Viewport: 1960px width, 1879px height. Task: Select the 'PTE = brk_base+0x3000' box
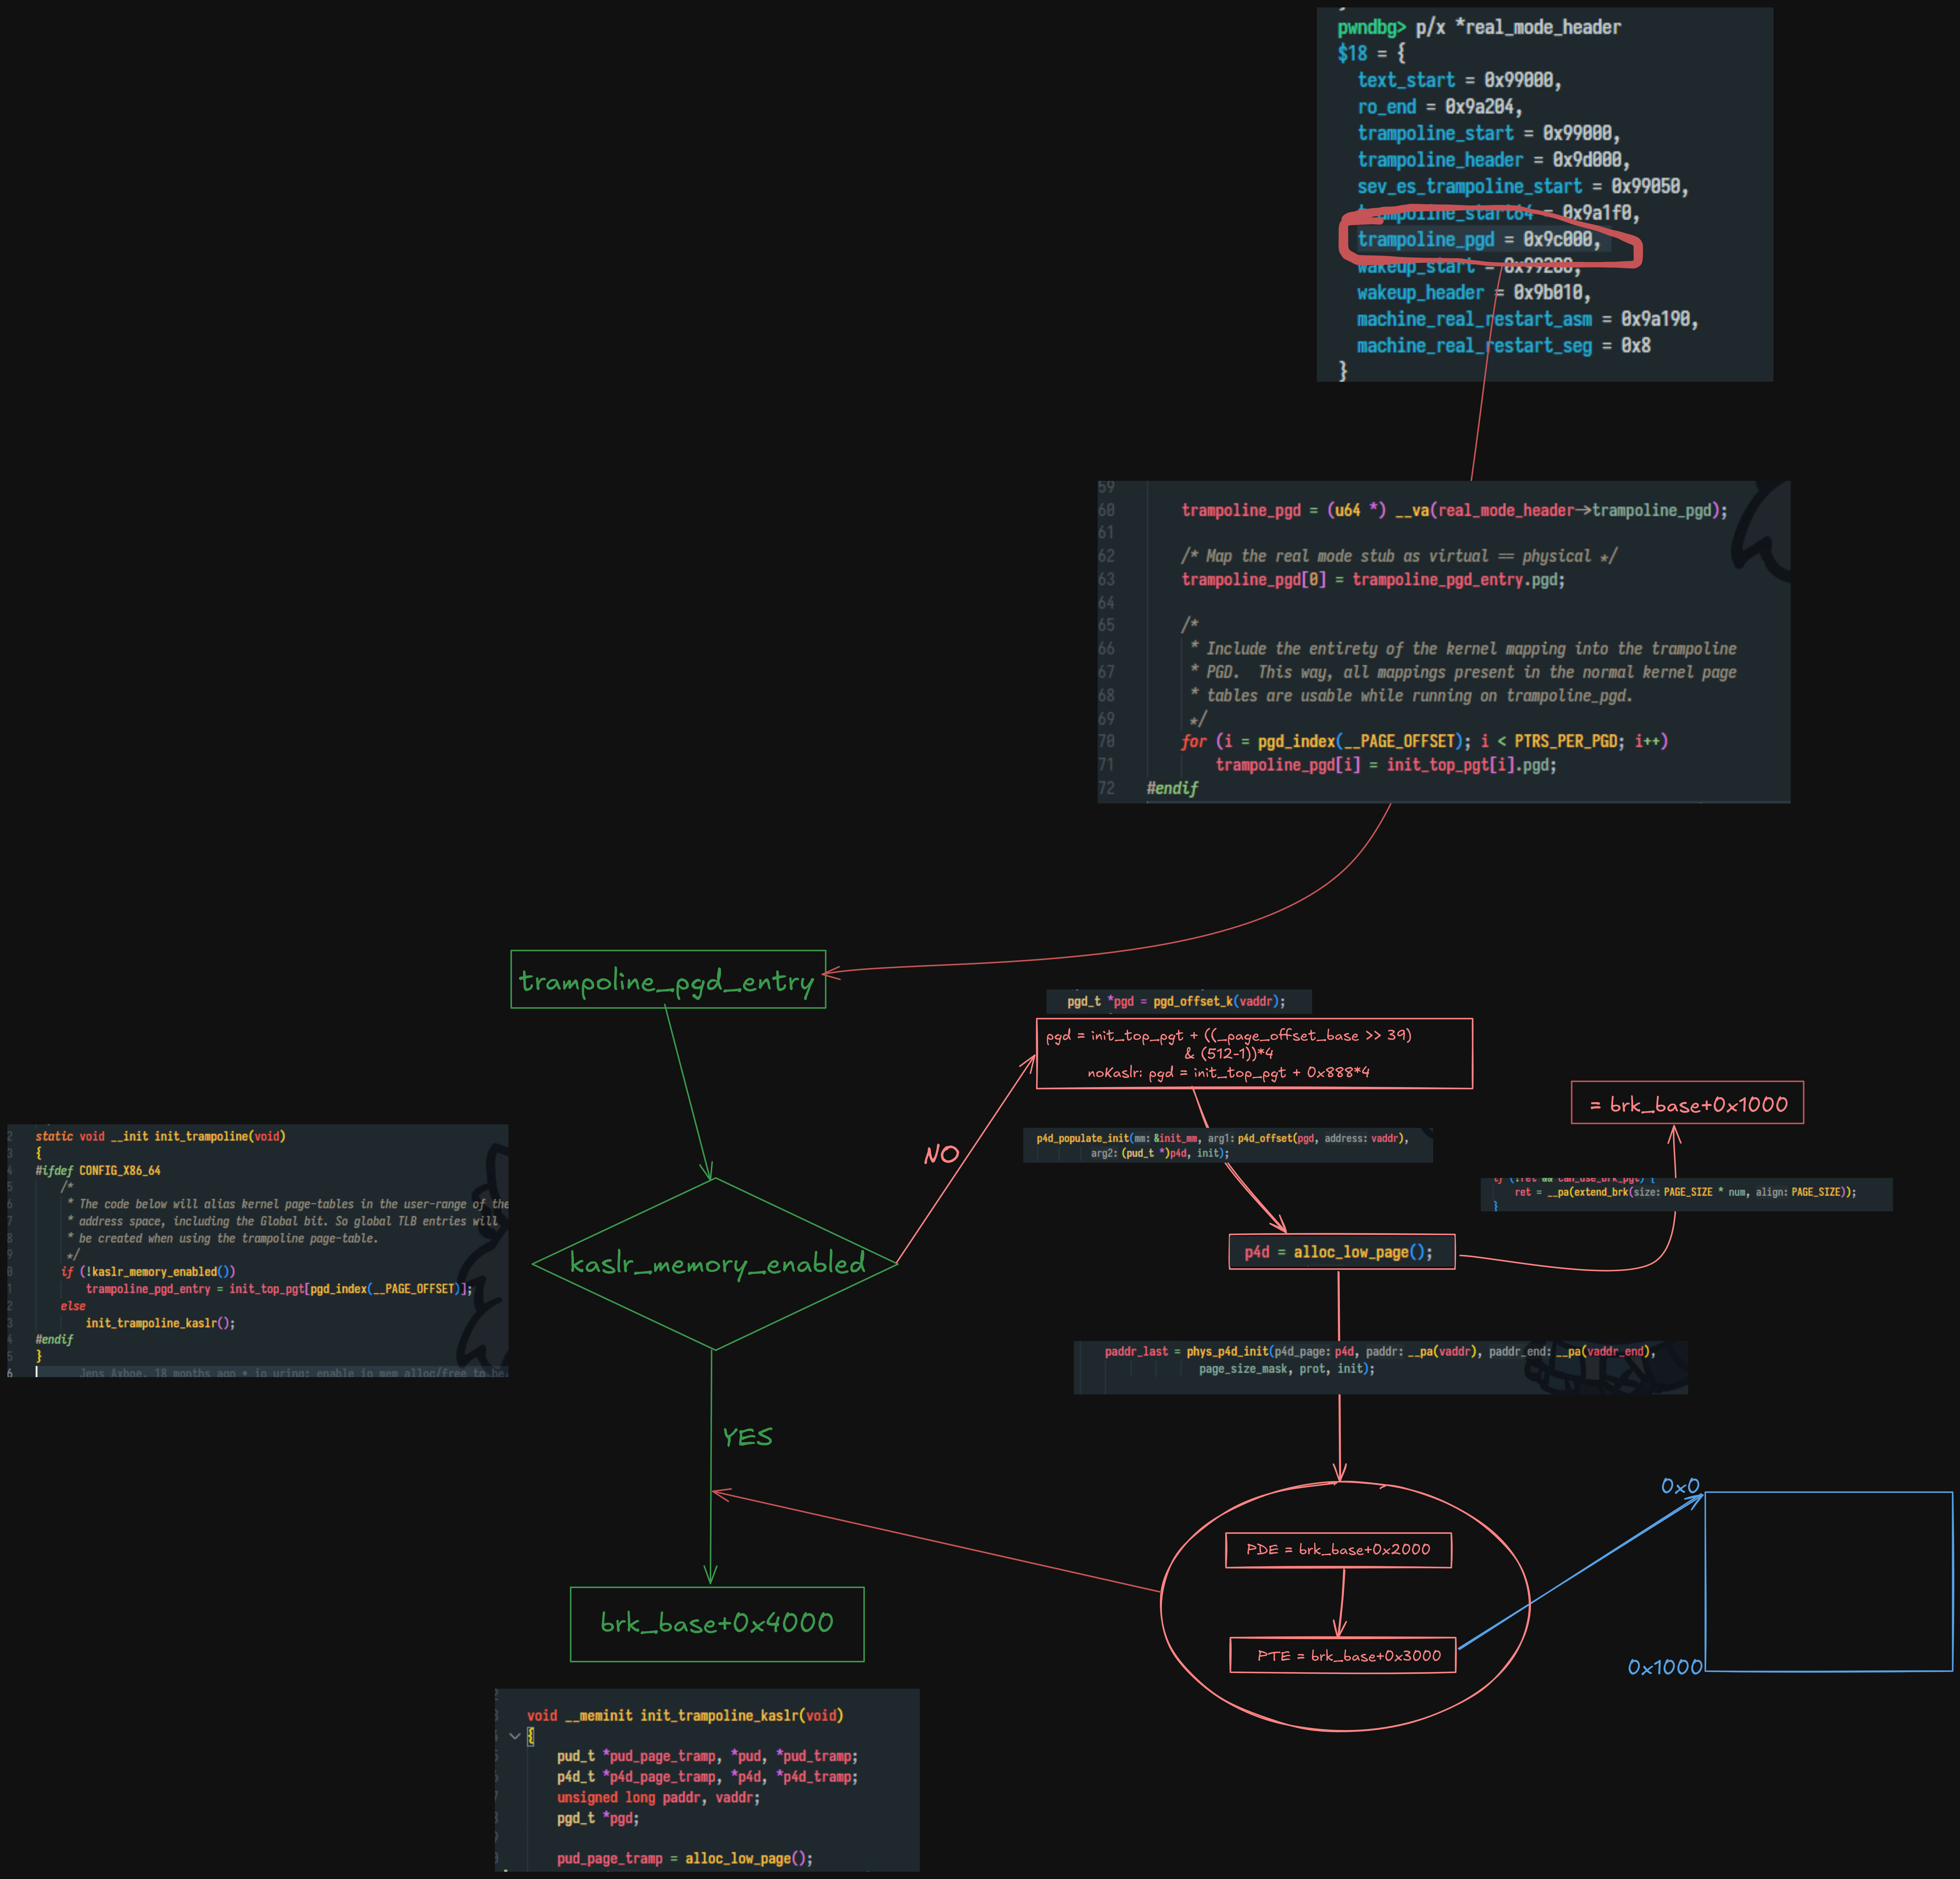pos(1342,1656)
